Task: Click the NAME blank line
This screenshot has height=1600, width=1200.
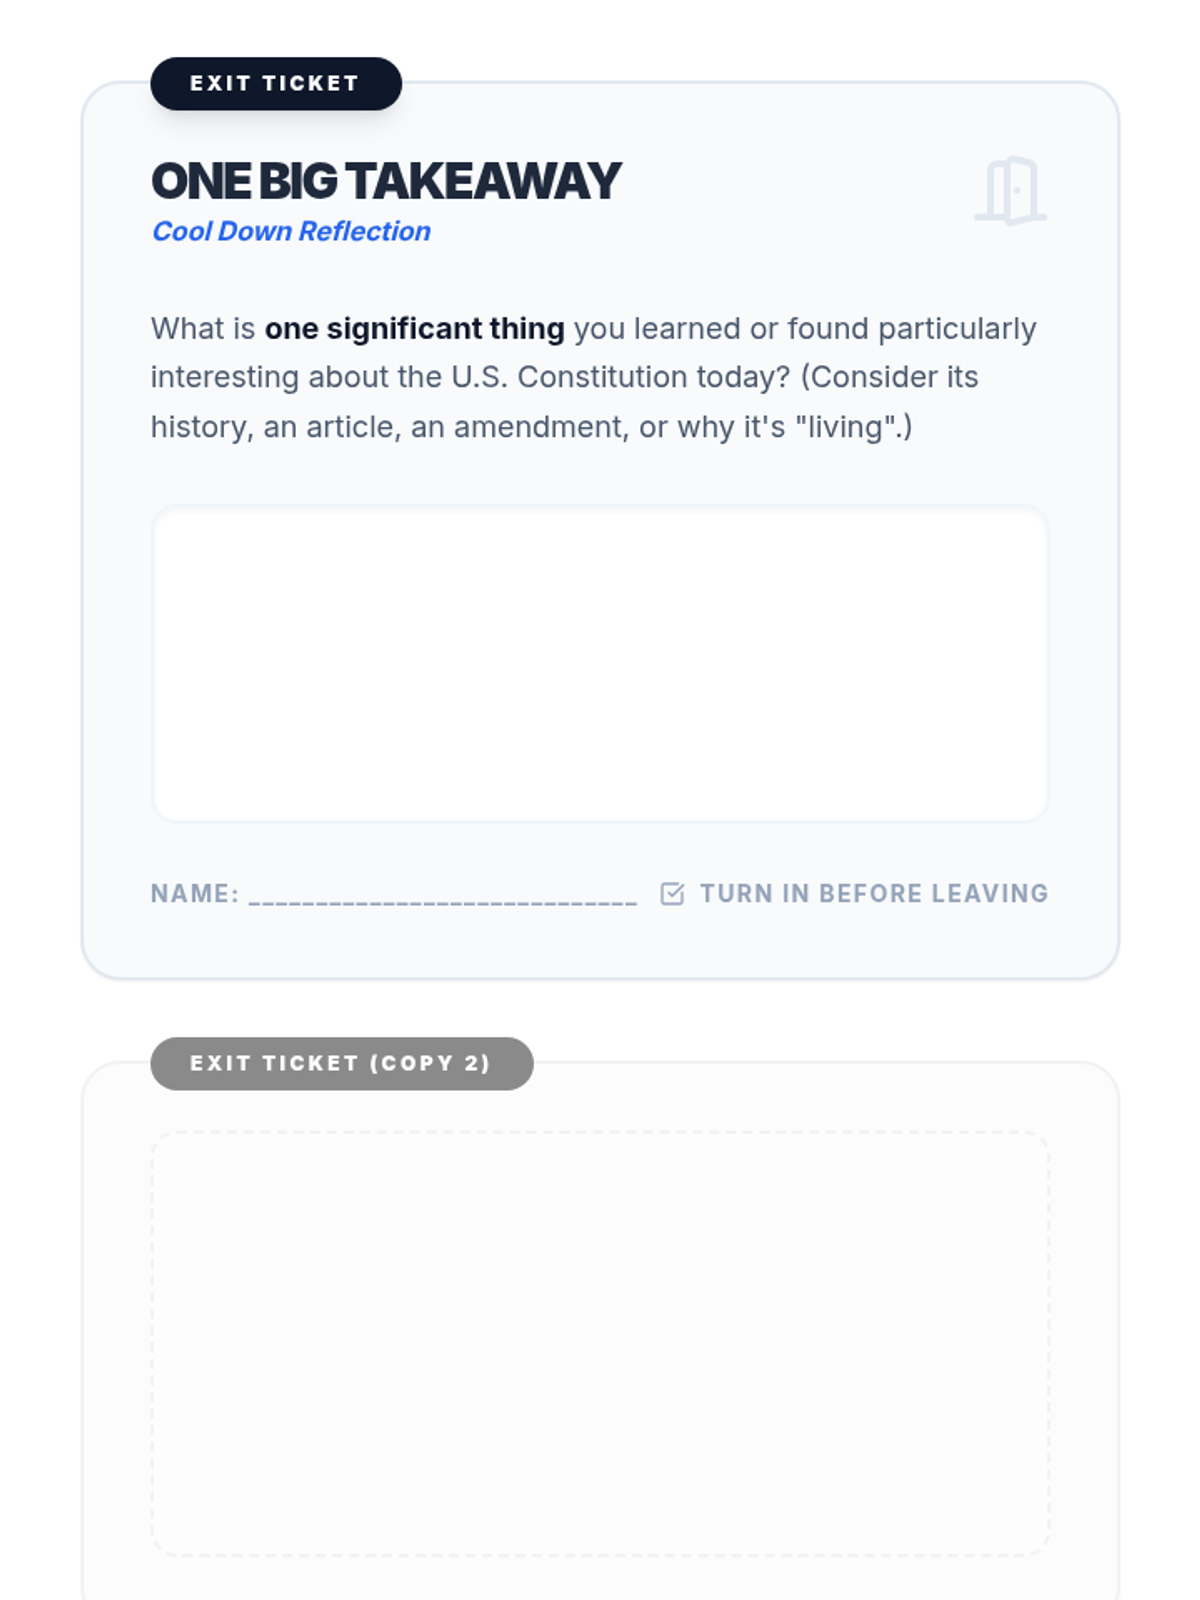Action: click(x=442, y=895)
